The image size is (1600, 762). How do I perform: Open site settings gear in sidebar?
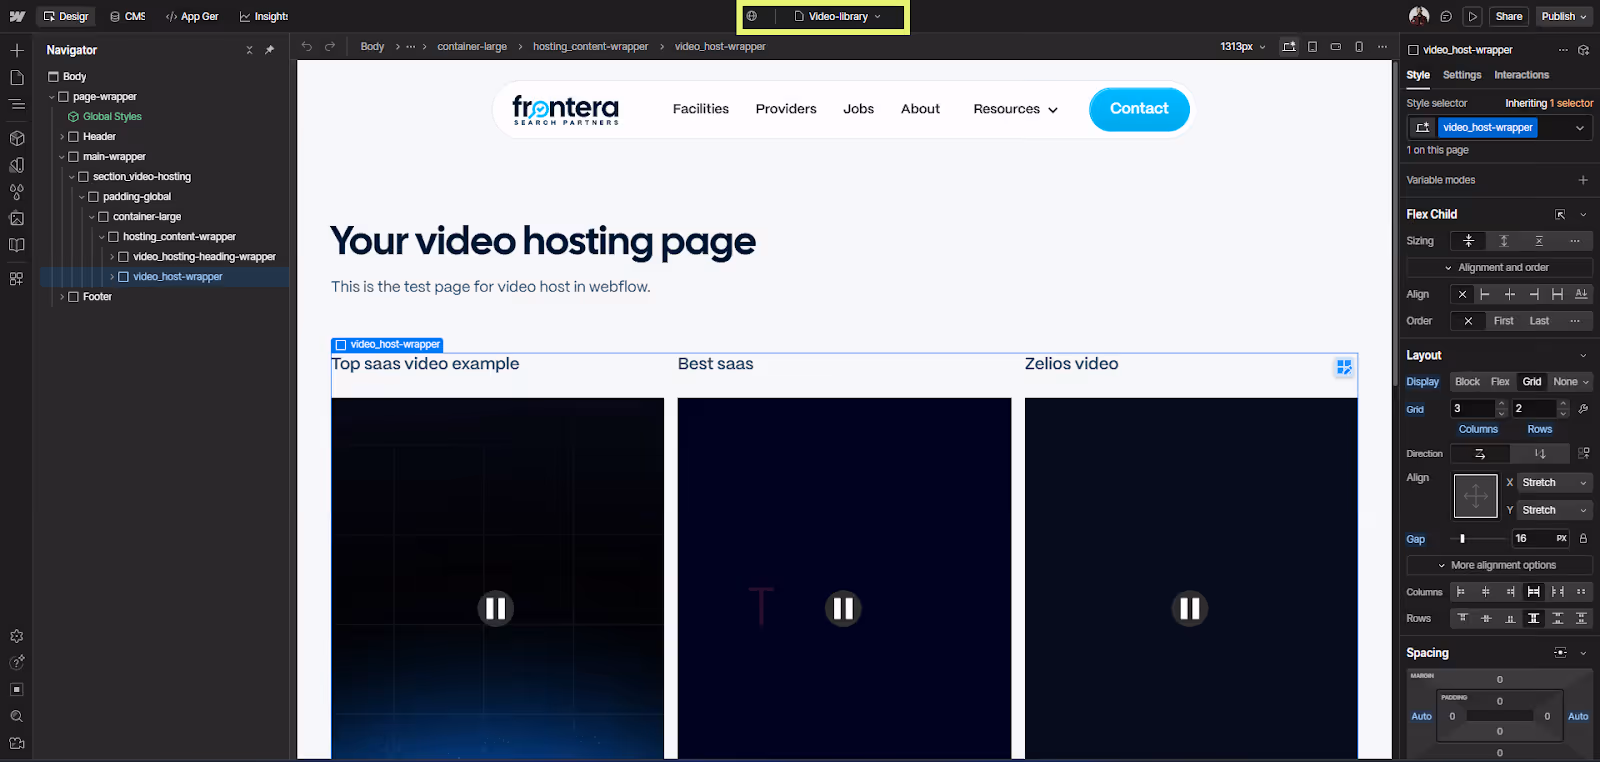pyautogui.click(x=16, y=636)
